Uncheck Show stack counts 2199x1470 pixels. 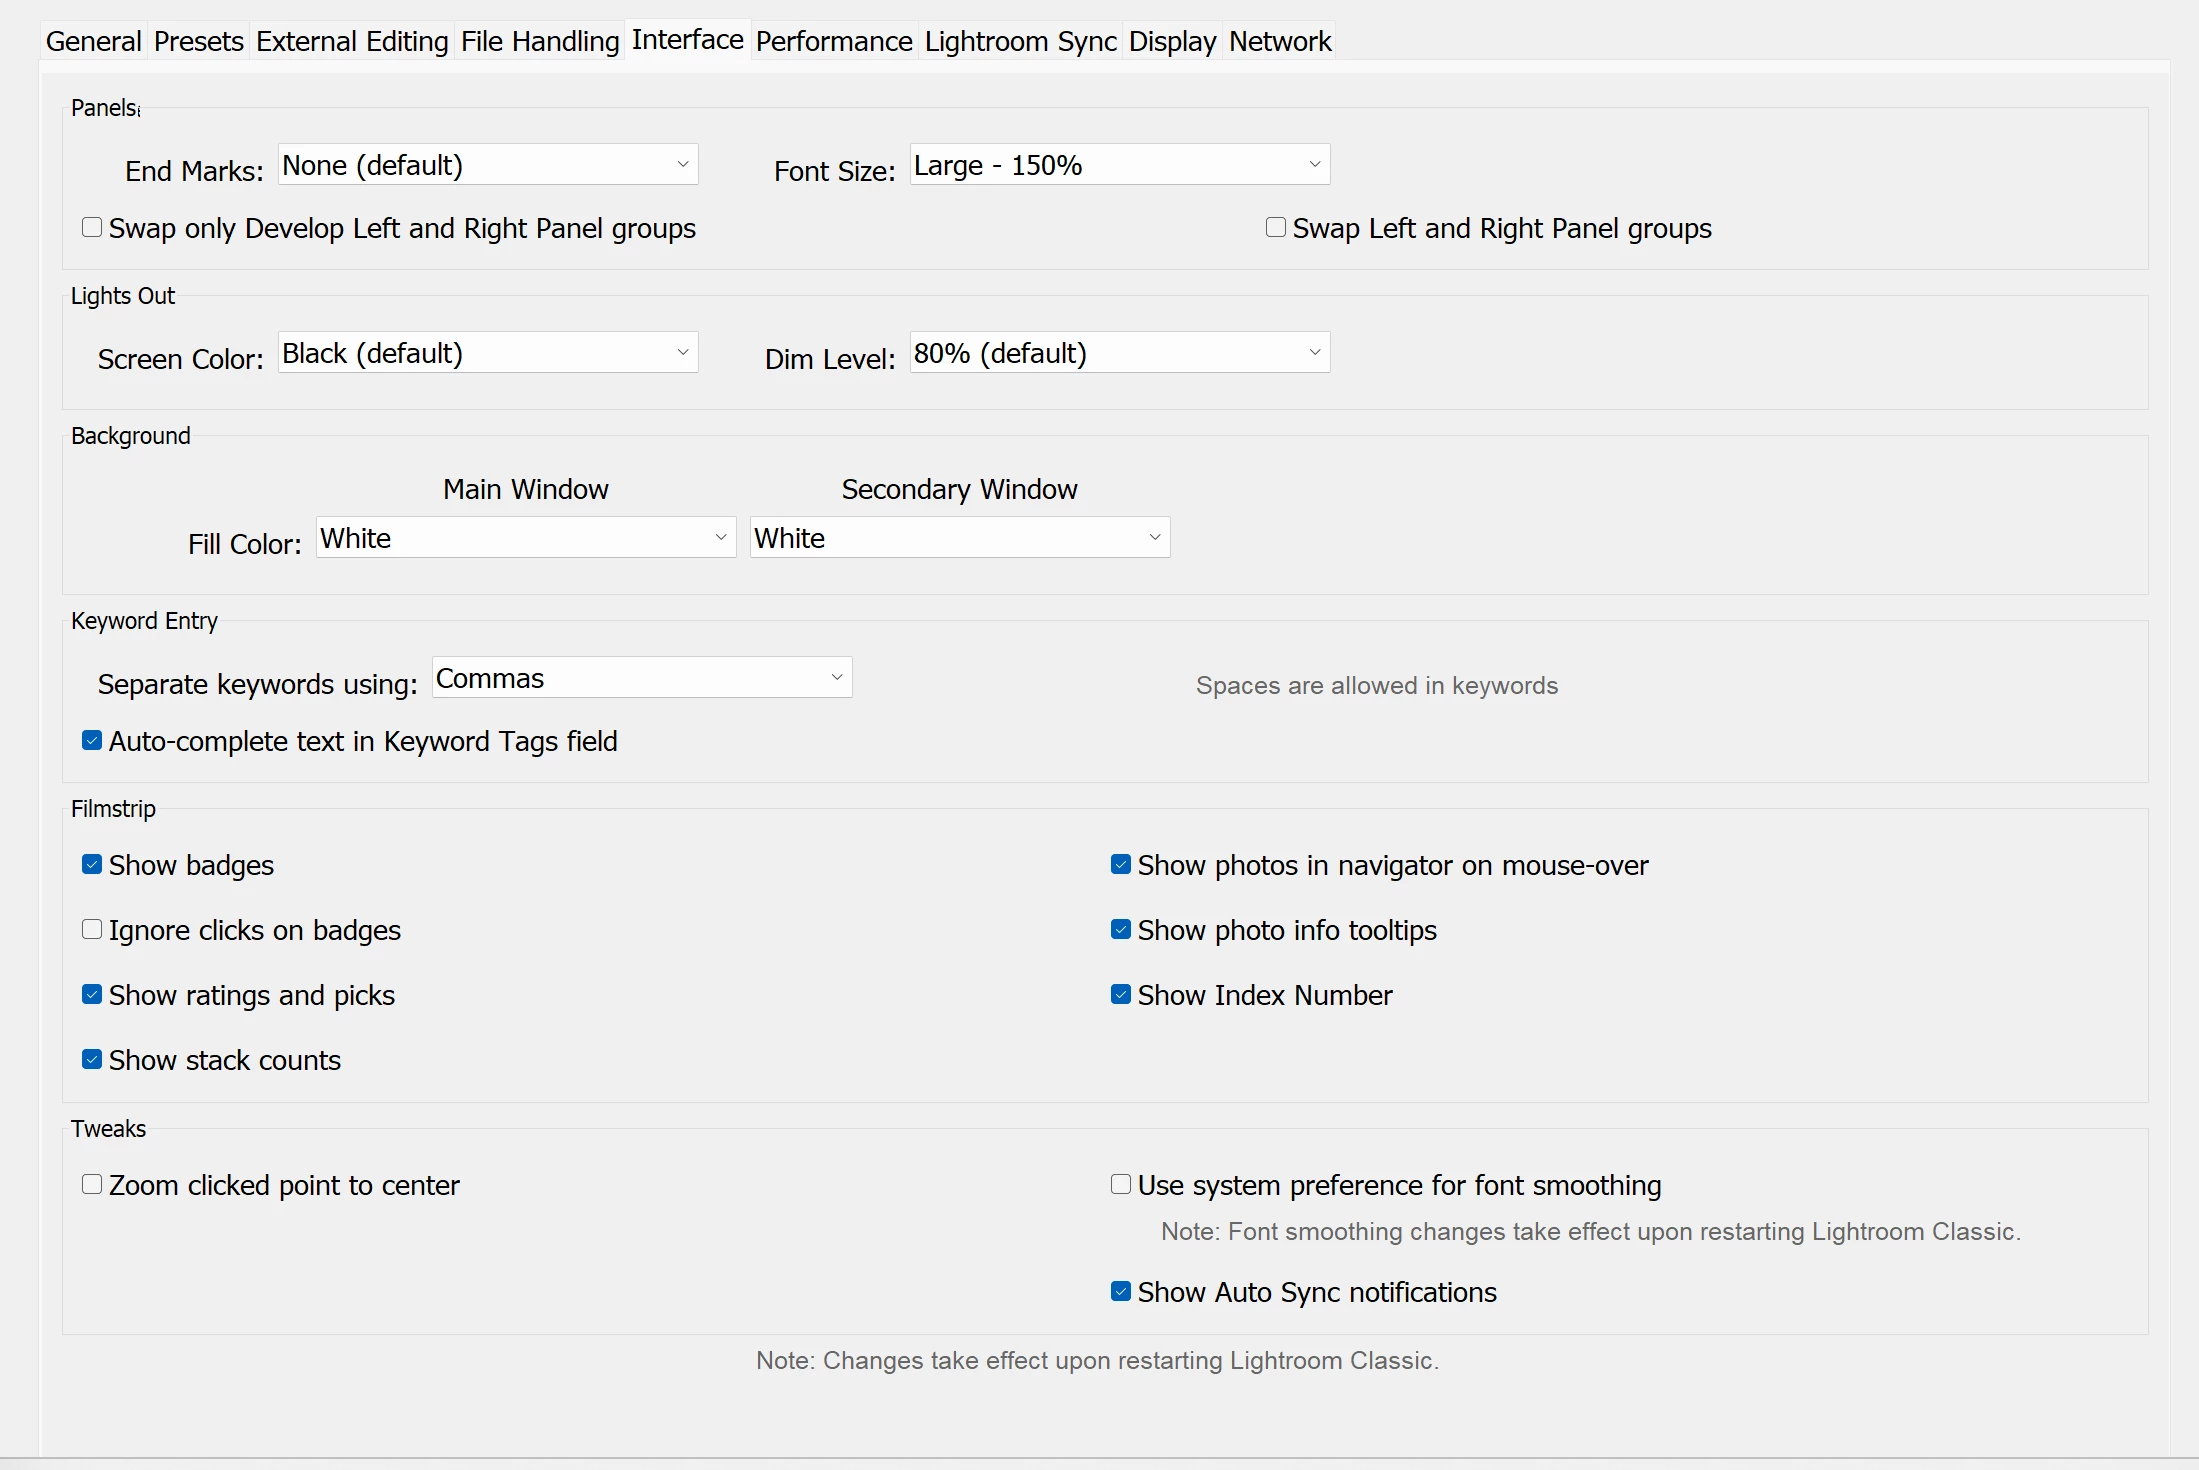click(92, 1060)
